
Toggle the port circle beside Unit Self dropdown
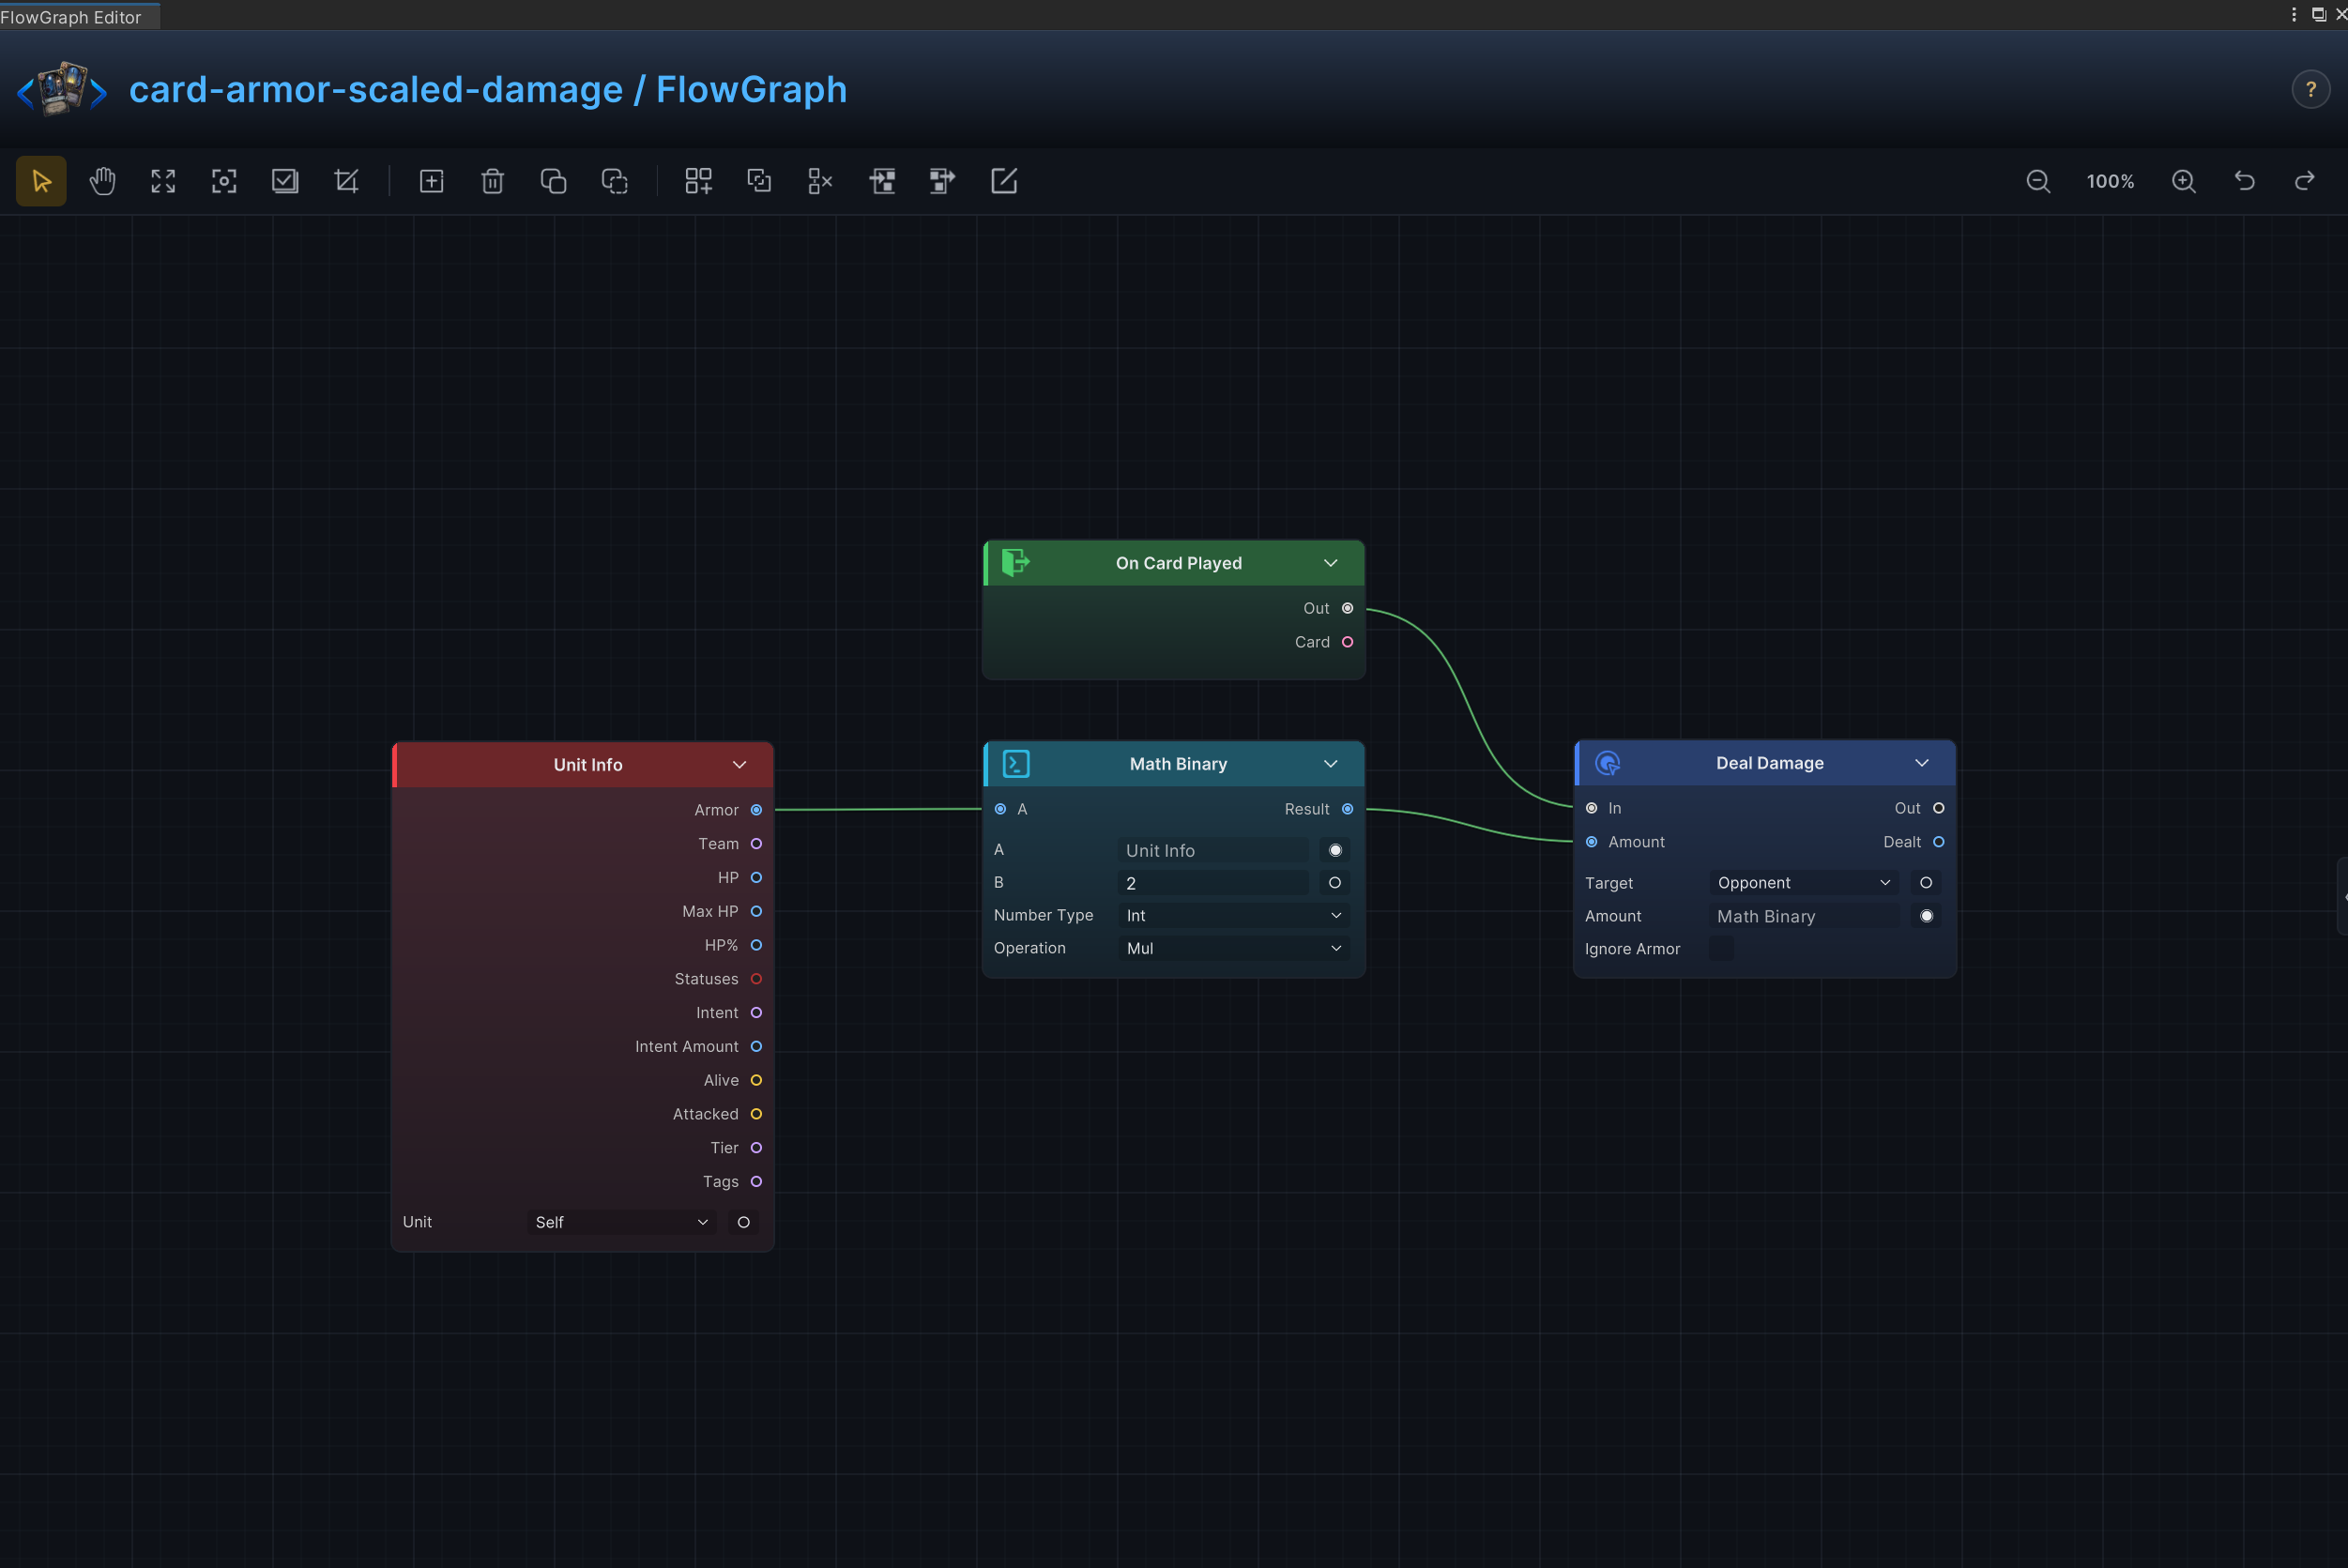[744, 1222]
